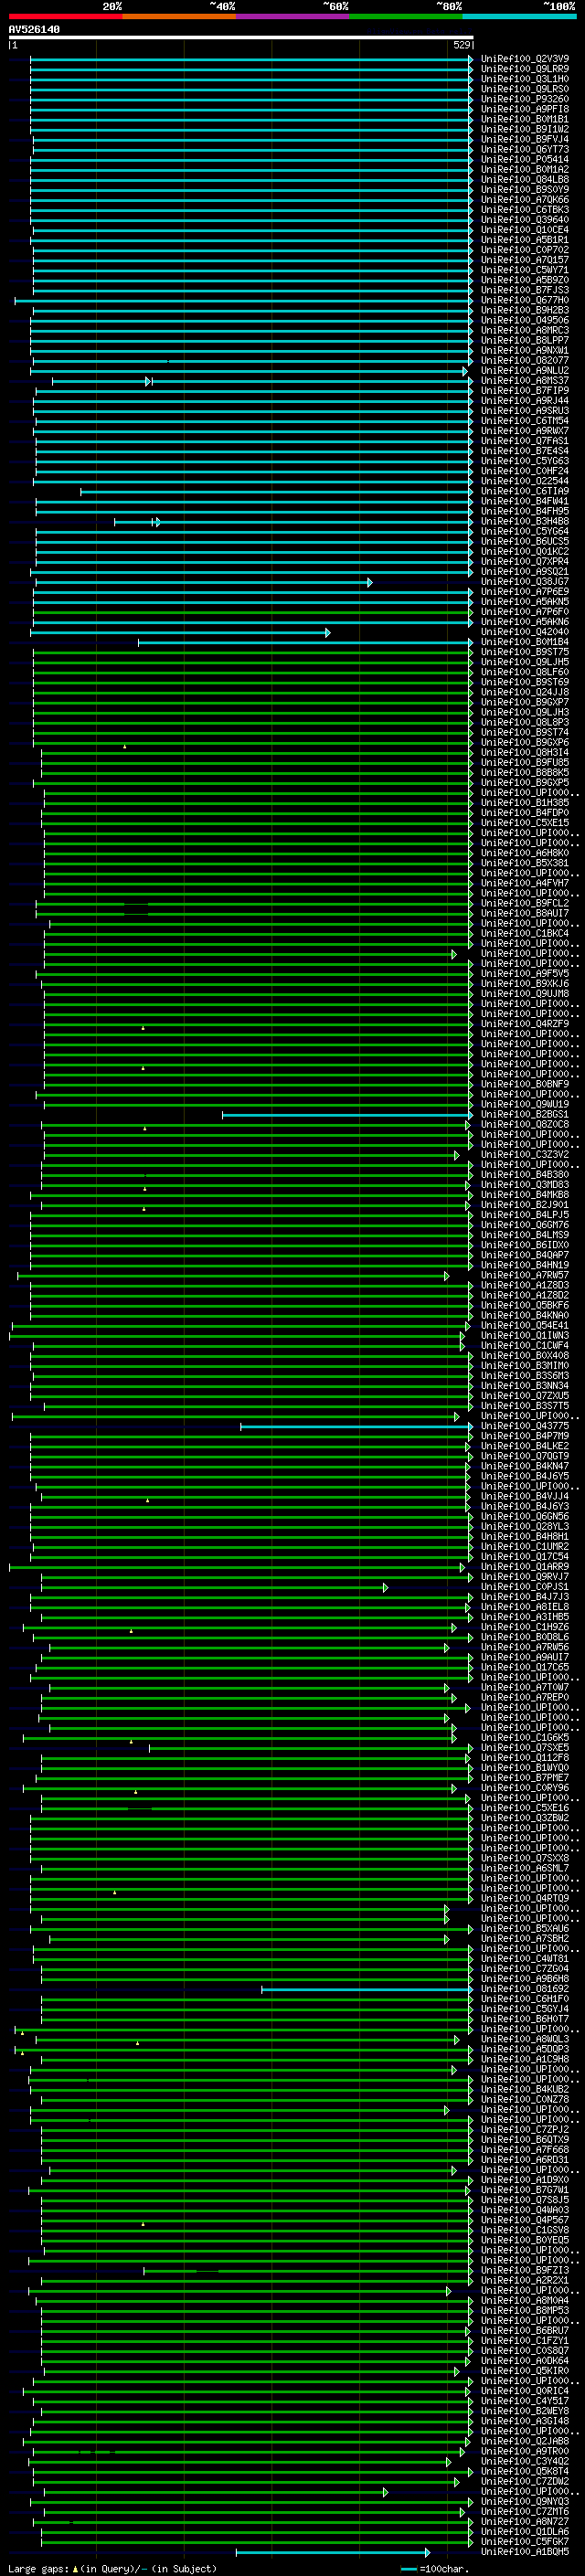Click the orange ~40% identity legend segment
Viewport: 585px width, 2576px height.
point(179,16)
